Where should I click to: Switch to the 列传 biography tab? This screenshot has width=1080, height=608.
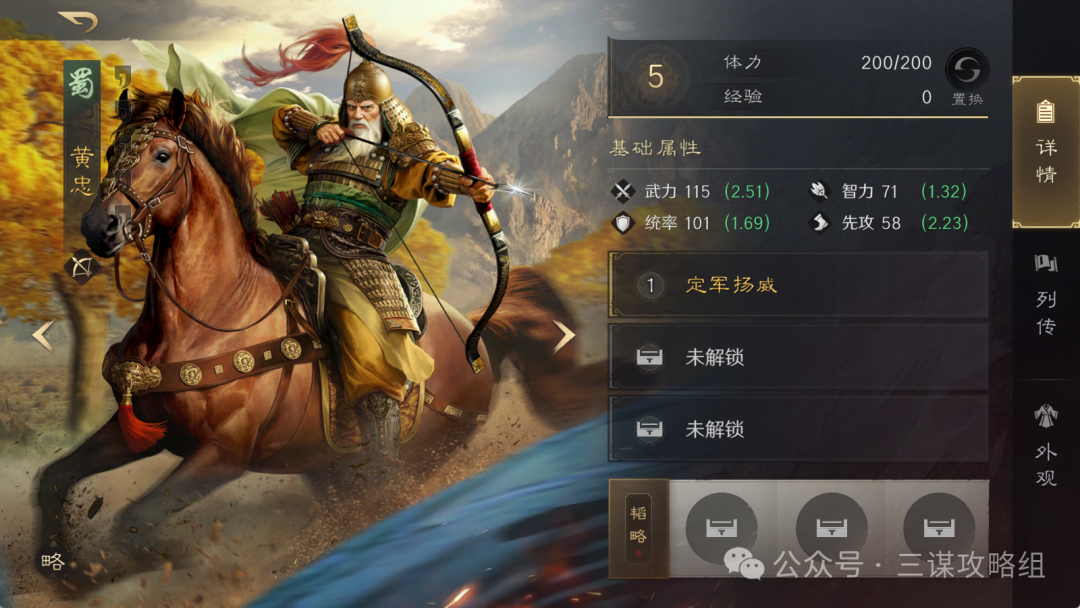tap(1046, 295)
